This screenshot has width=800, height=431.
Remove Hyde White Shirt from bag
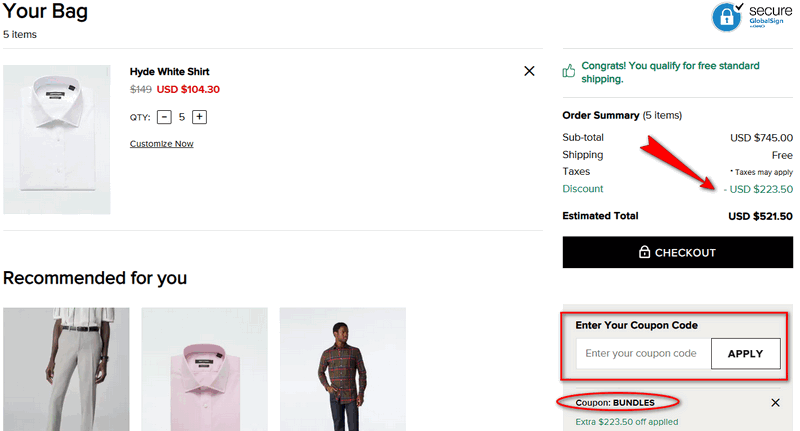(x=529, y=71)
